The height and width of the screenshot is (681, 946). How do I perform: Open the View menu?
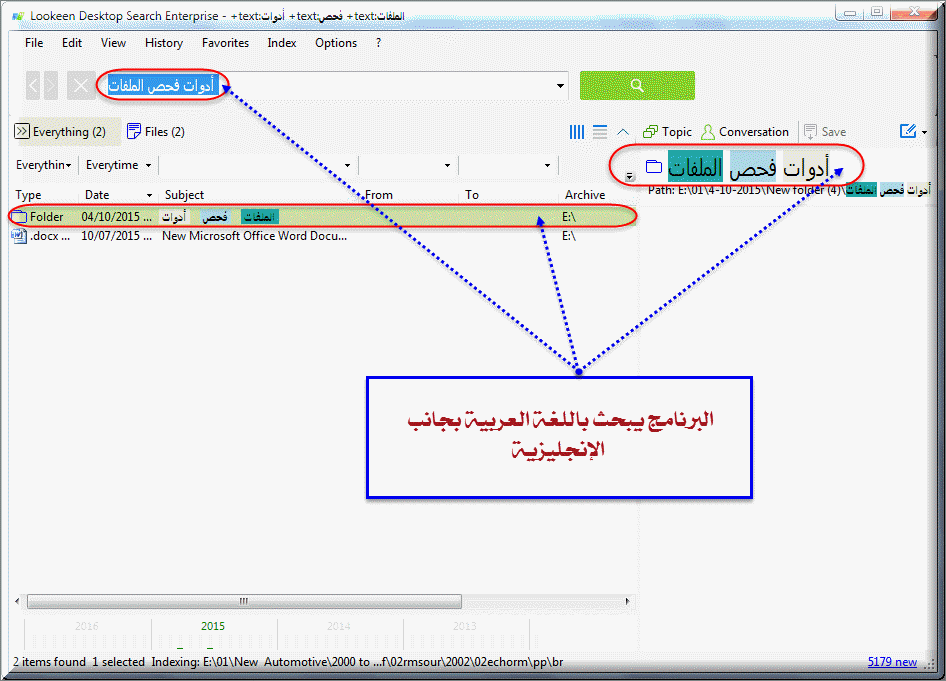click(x=113, y=43)
